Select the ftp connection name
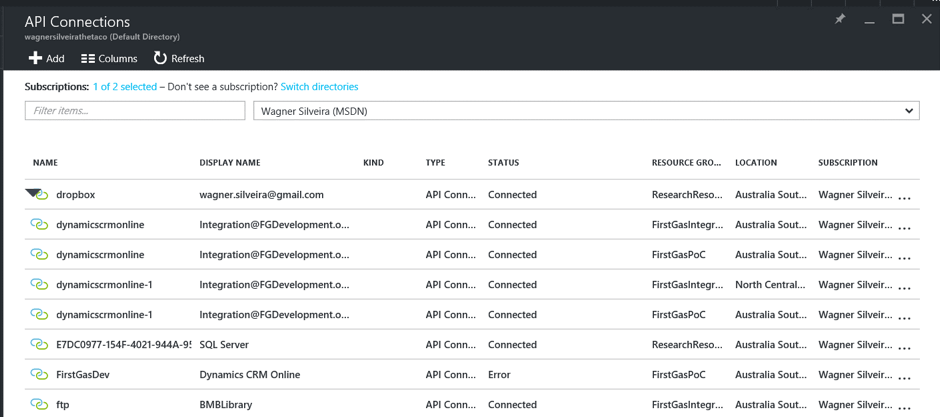Viewport: 940px width, 417px height. pos(63,404)
